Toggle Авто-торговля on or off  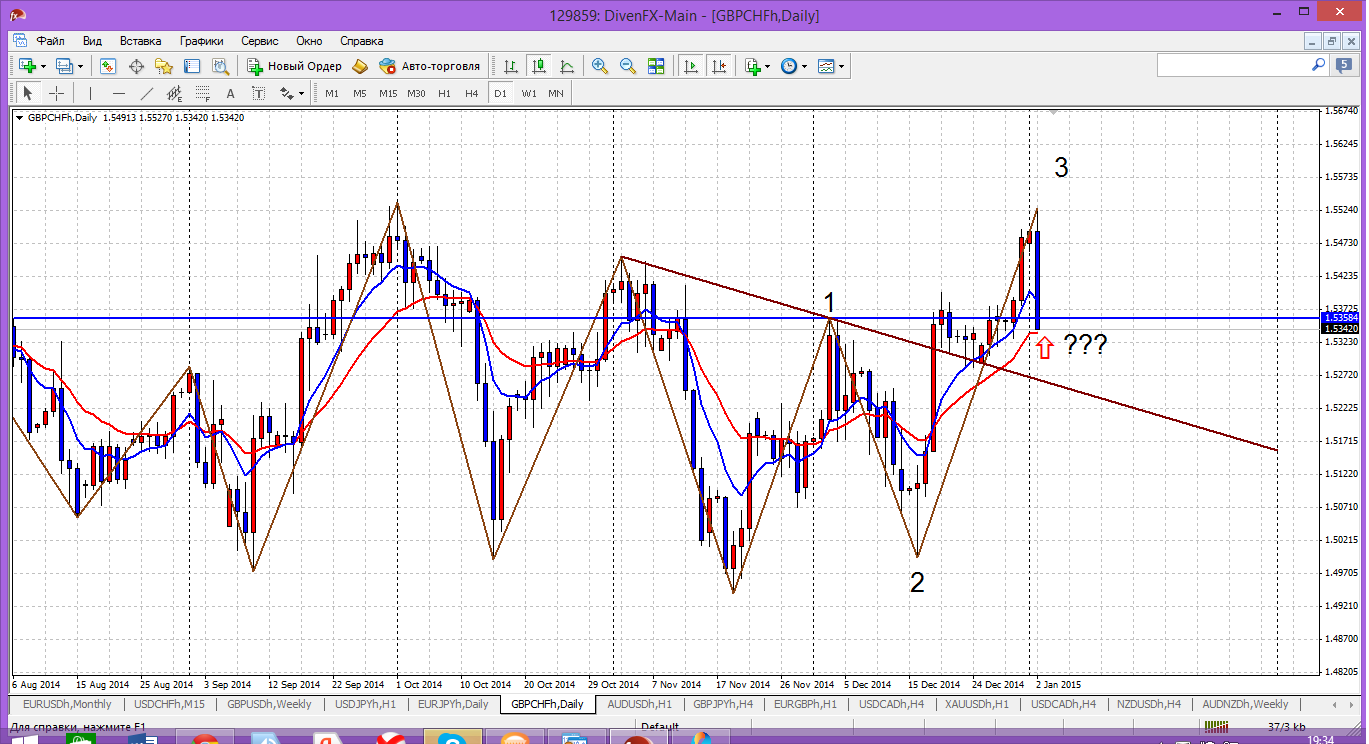click(429, 66)
